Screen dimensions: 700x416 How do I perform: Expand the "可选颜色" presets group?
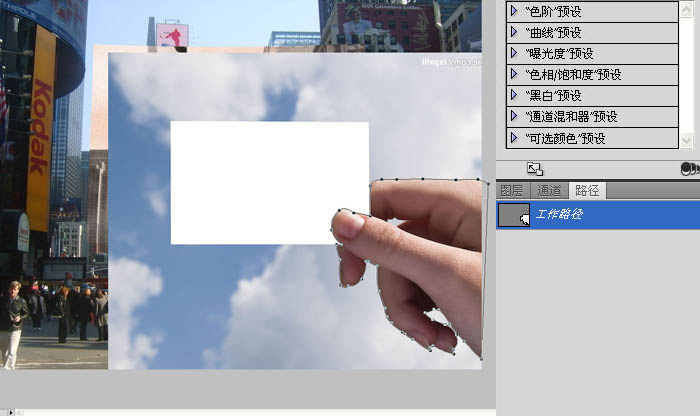pos(514,138)
